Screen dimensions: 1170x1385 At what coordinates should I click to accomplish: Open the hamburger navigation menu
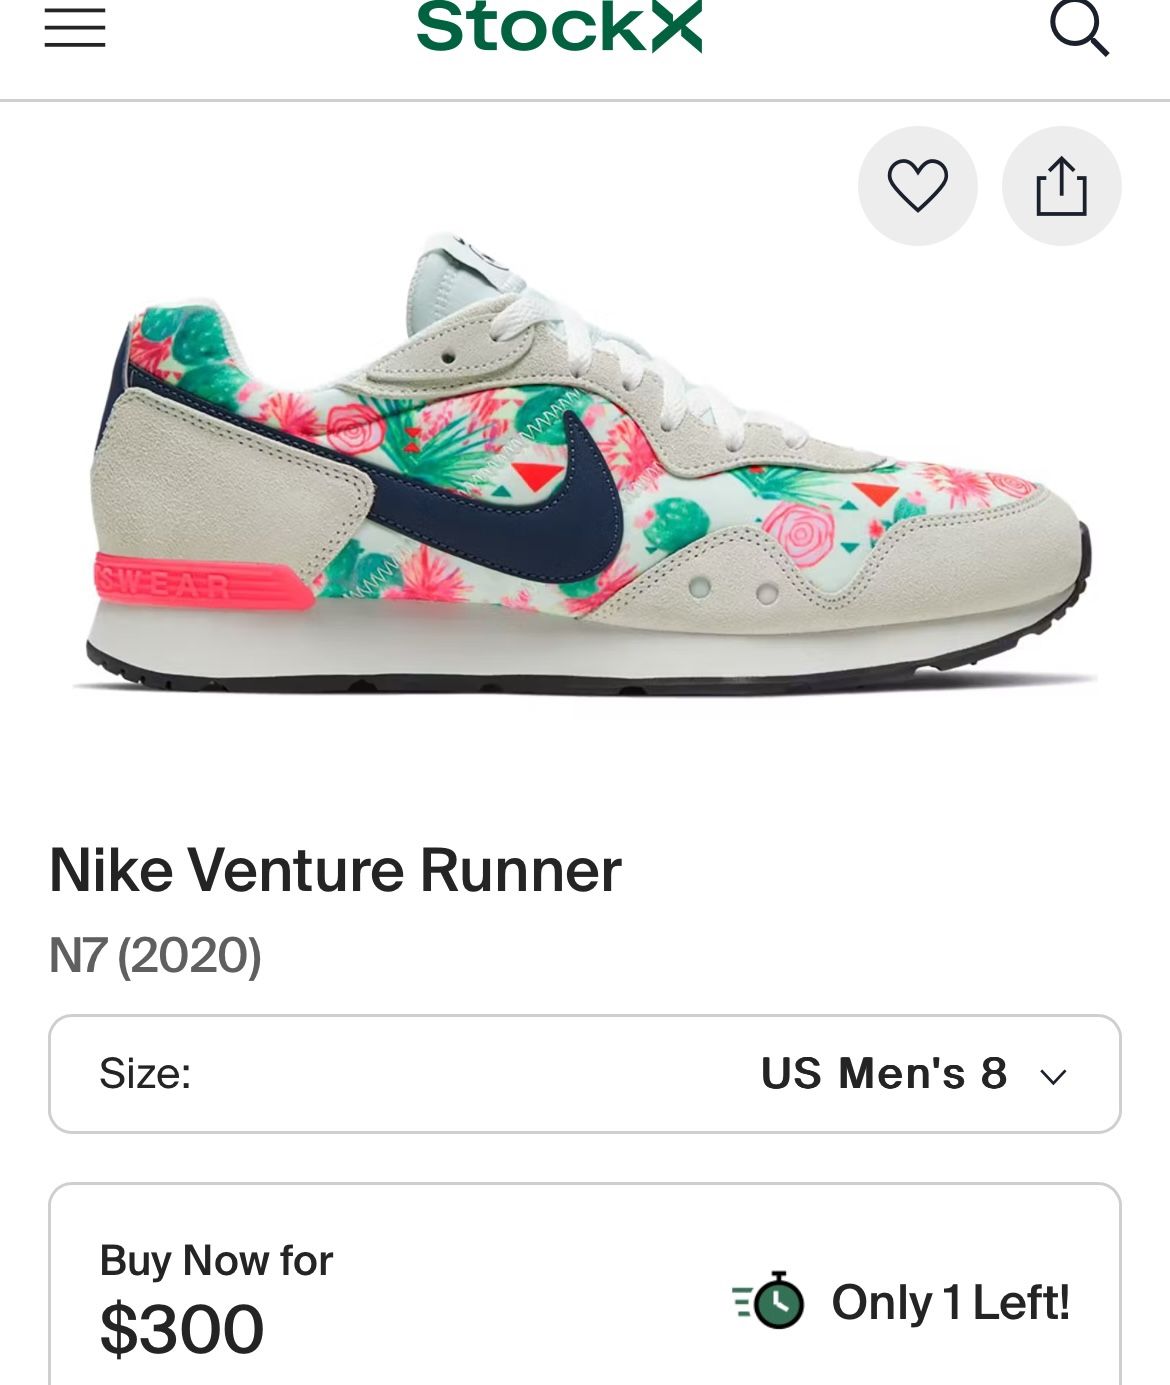pos(75,28)
